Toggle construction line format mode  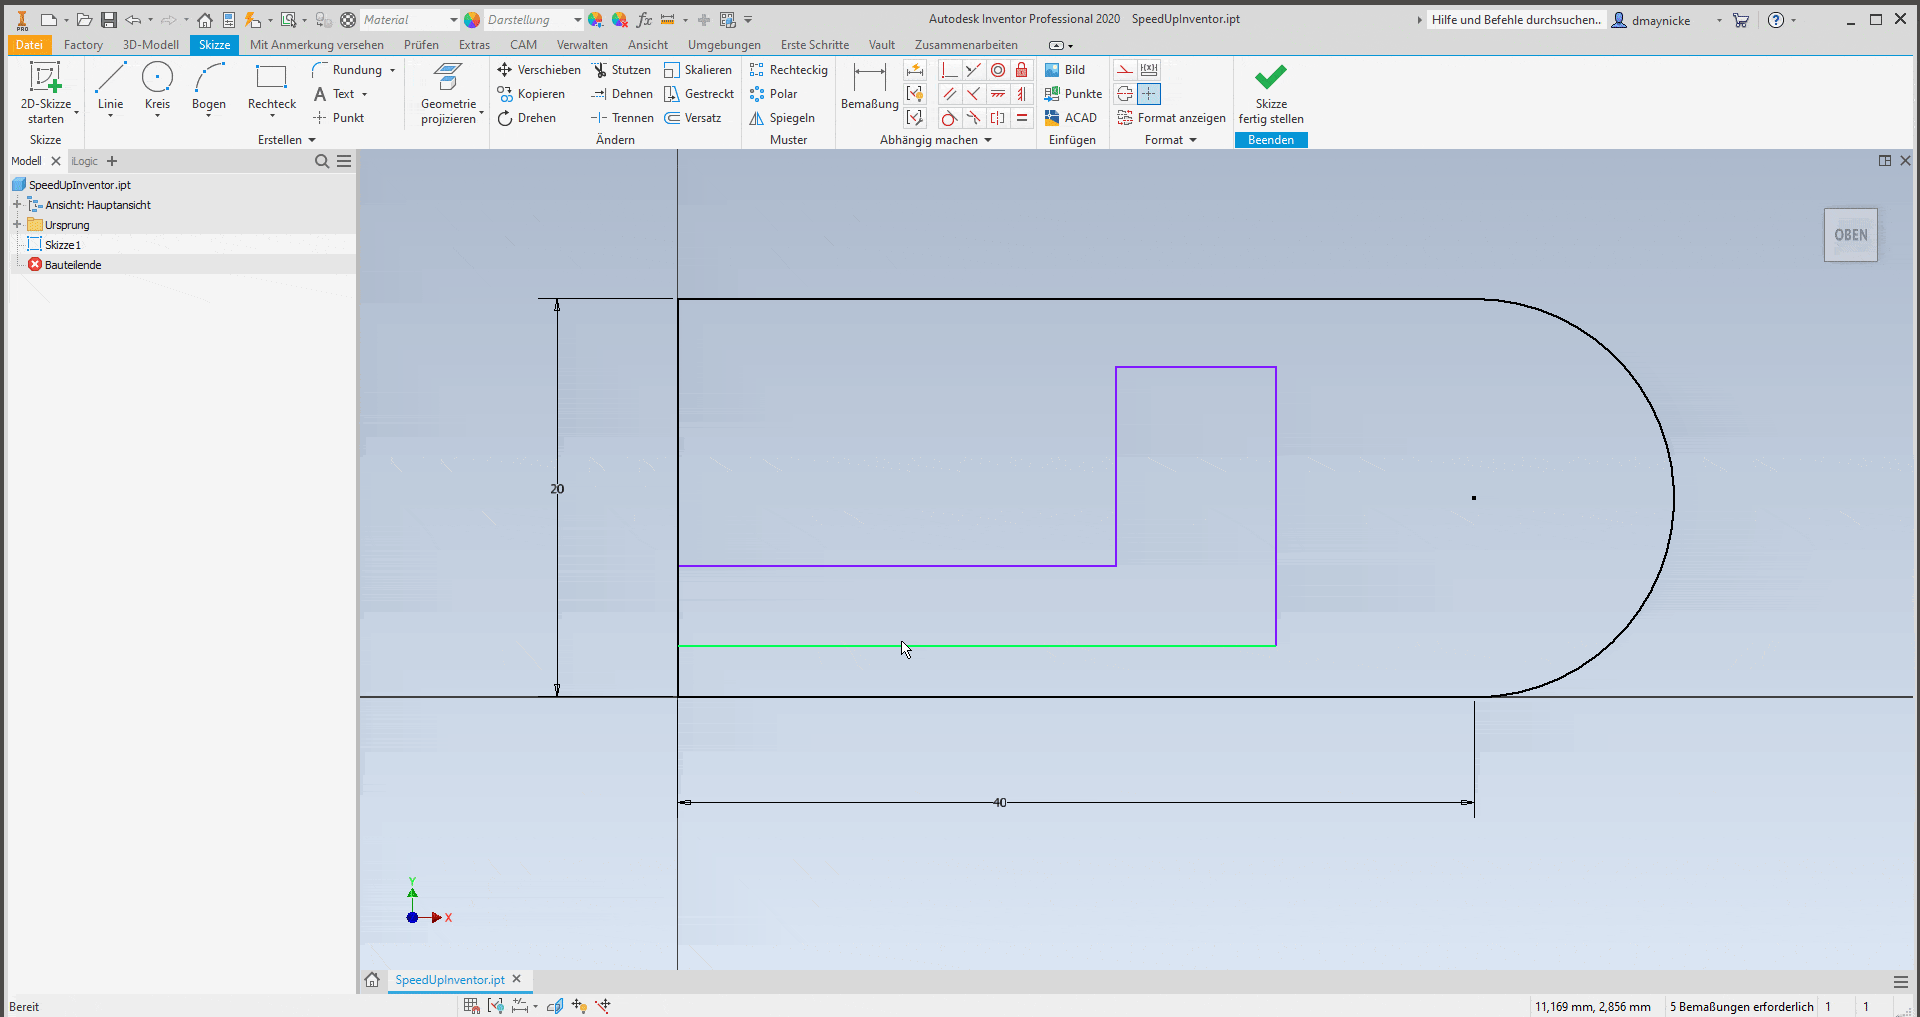click(x=1124, y=69)
